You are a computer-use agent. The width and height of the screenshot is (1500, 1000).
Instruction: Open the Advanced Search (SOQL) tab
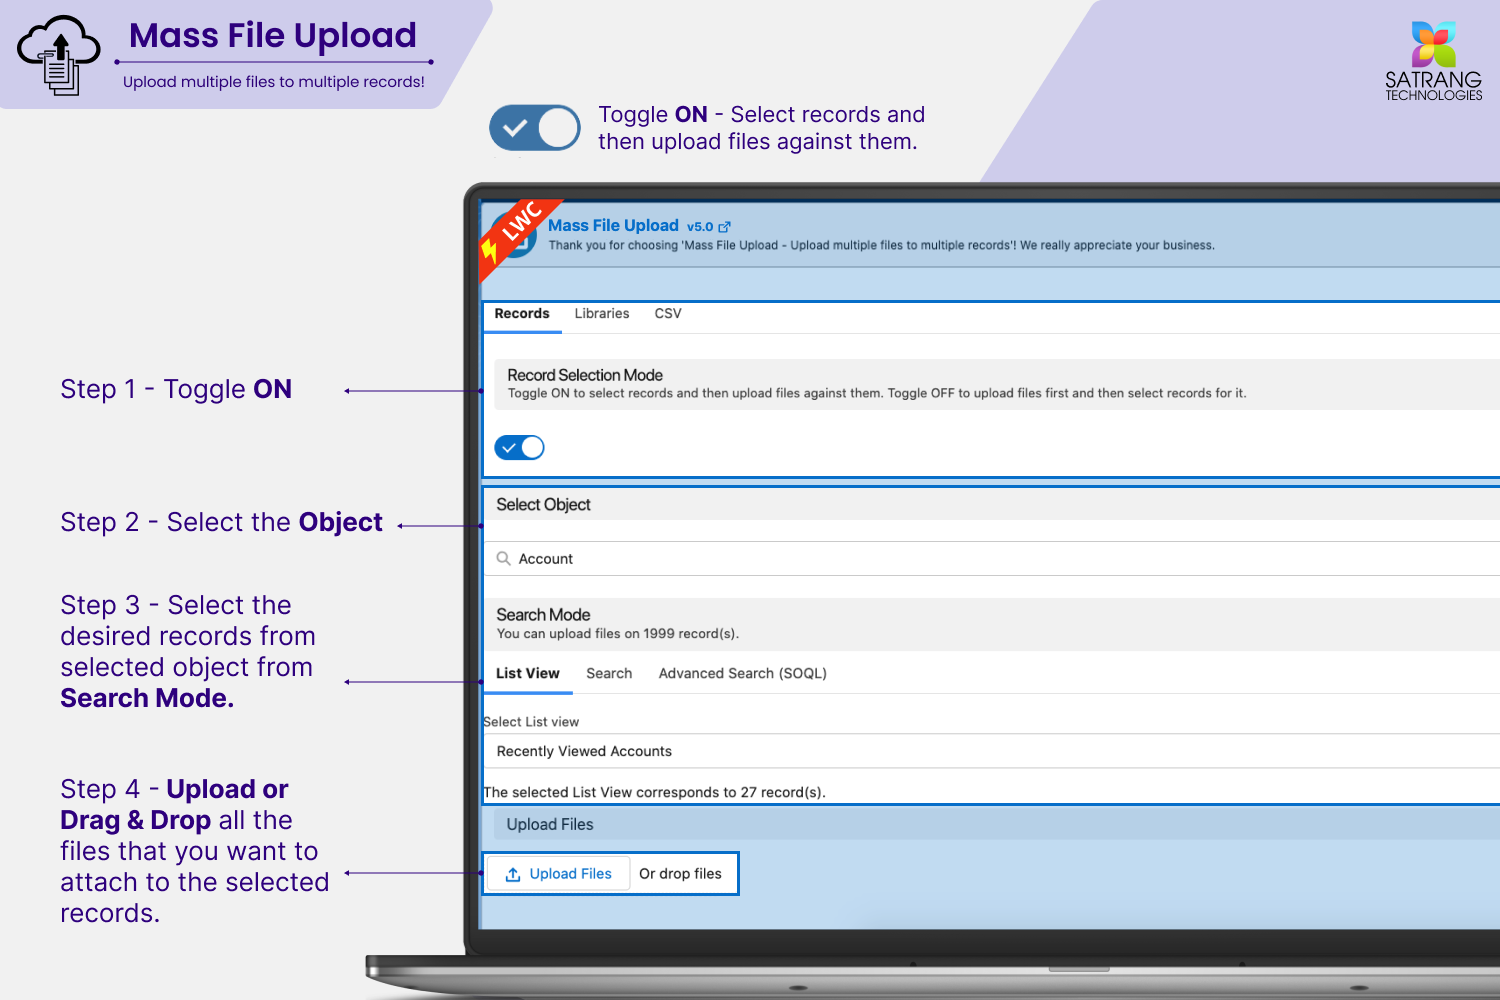pyautogui.click(x=743, y=673)
